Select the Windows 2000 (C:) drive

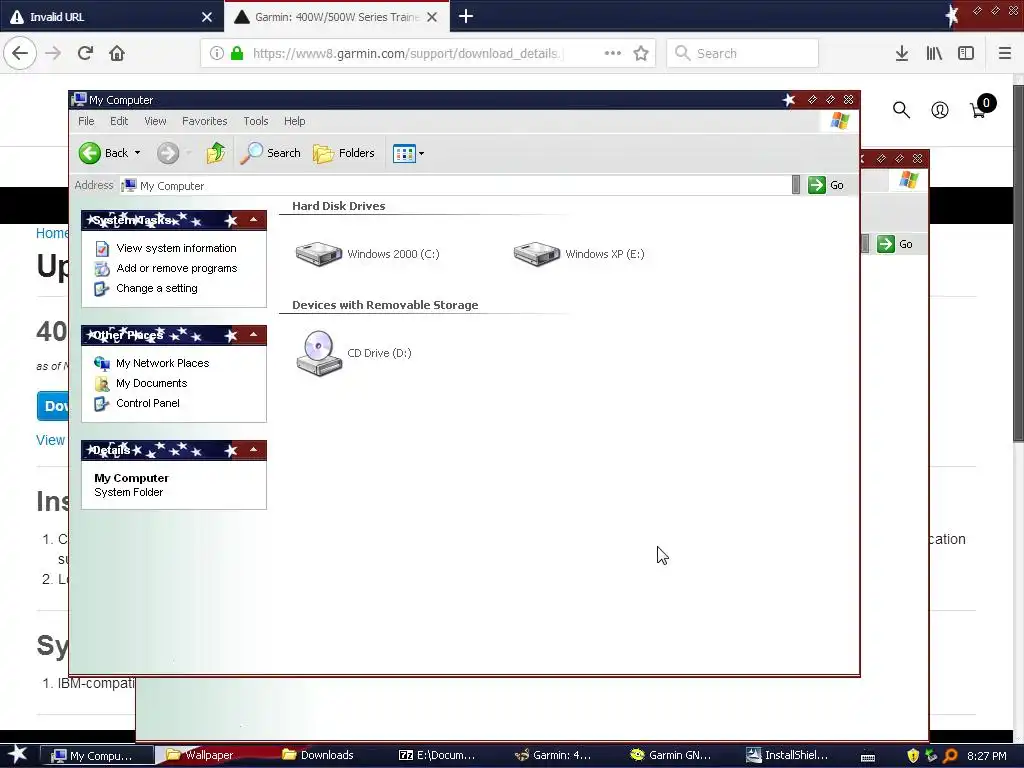pyautogui.click(x=367, y=254)
